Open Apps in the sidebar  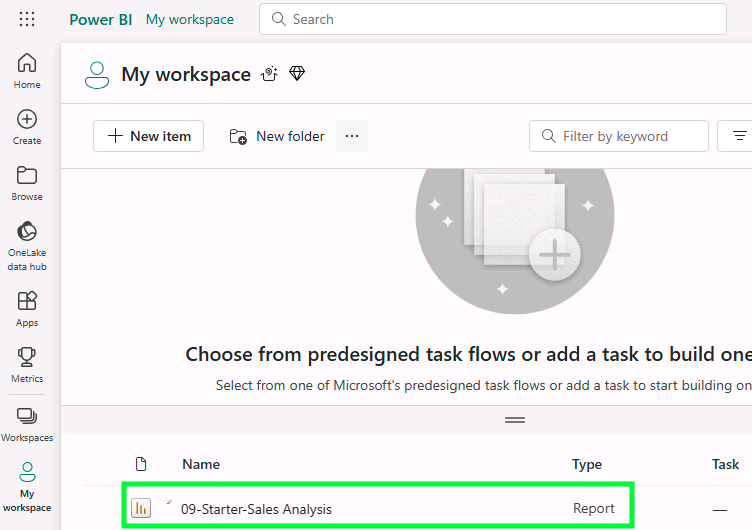pyautogui.click(x=27, y=309)
